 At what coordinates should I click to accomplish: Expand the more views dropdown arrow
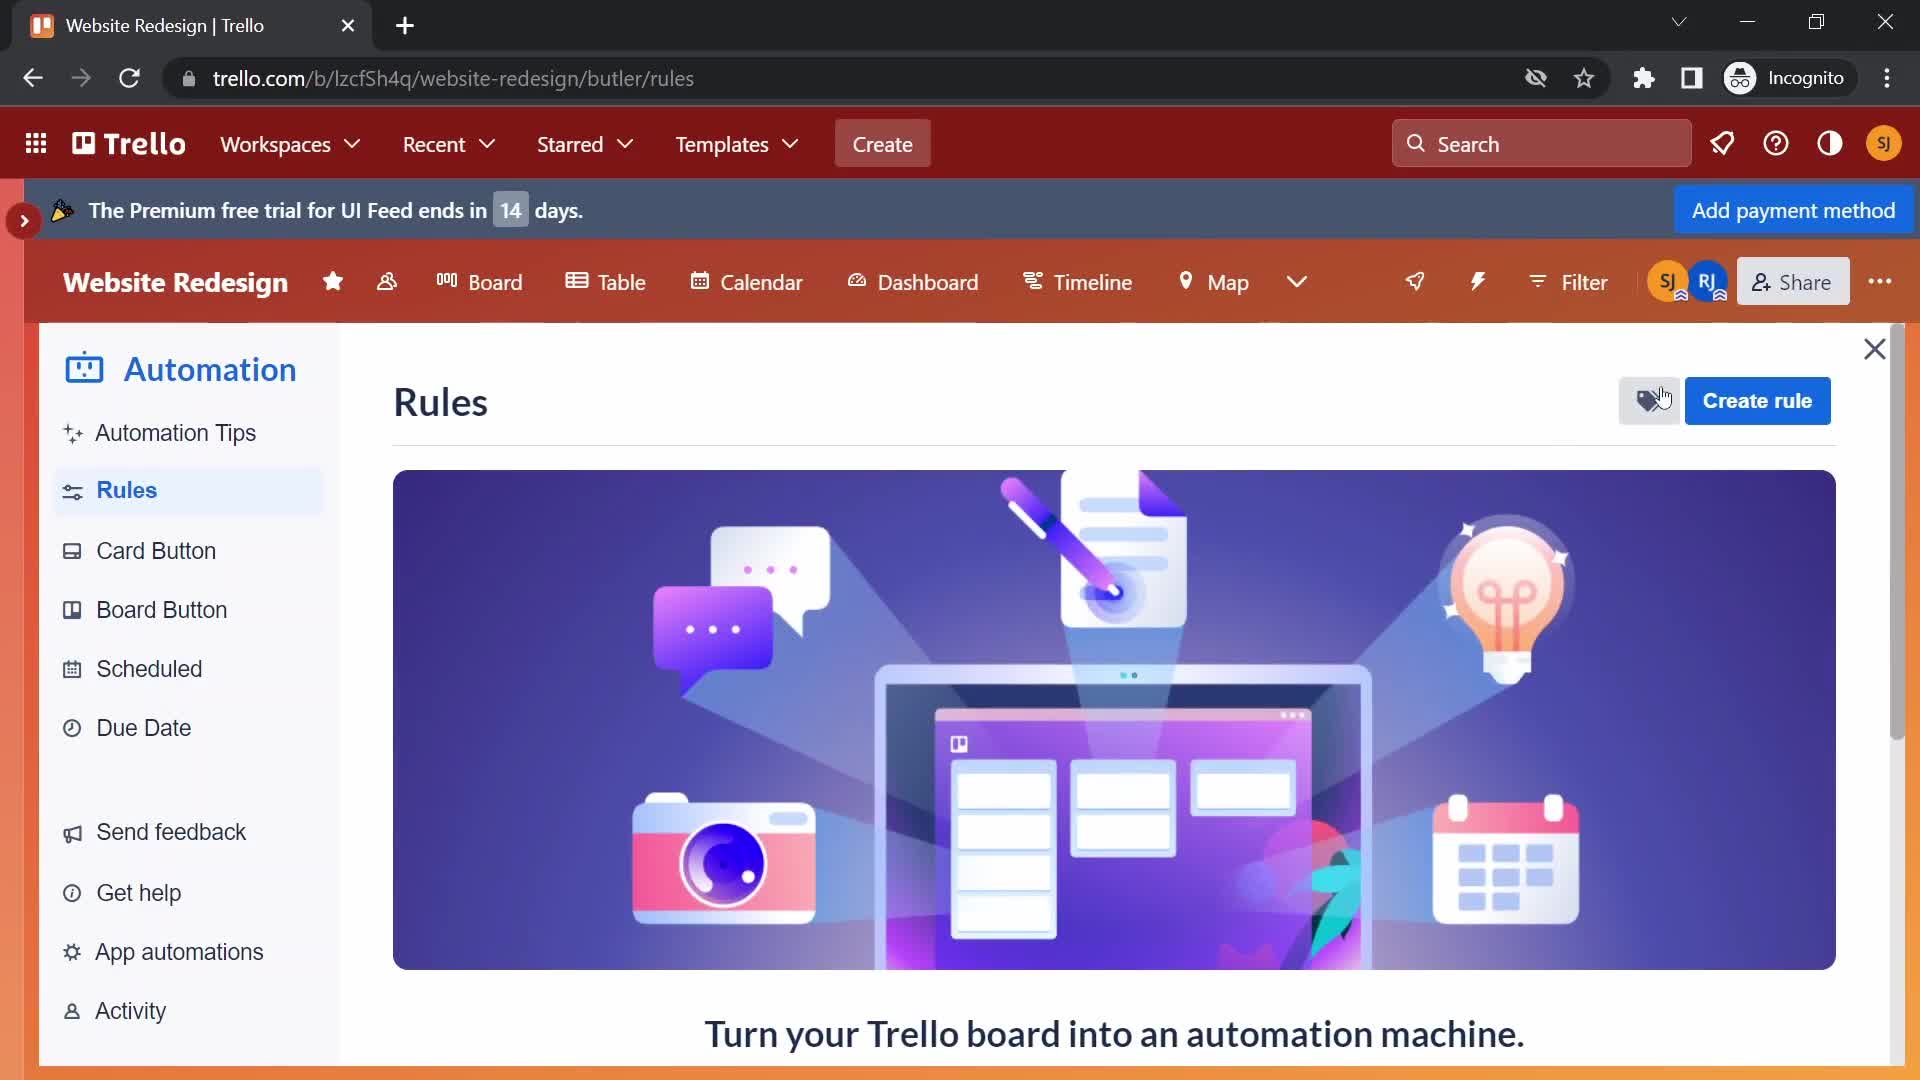pyautogui.click(x=1296, y=281)
